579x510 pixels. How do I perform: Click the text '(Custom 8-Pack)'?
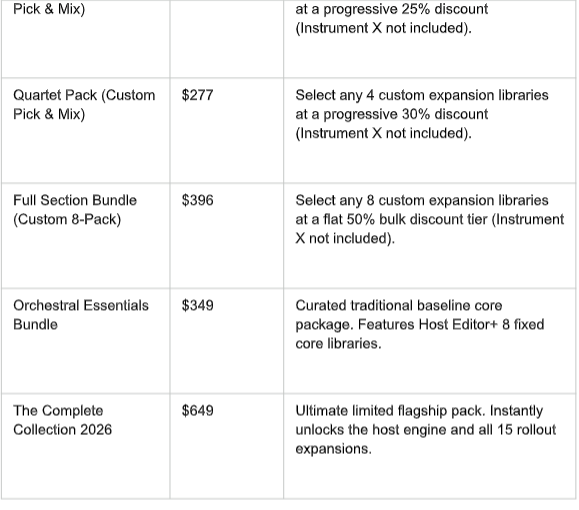point(67,219)
